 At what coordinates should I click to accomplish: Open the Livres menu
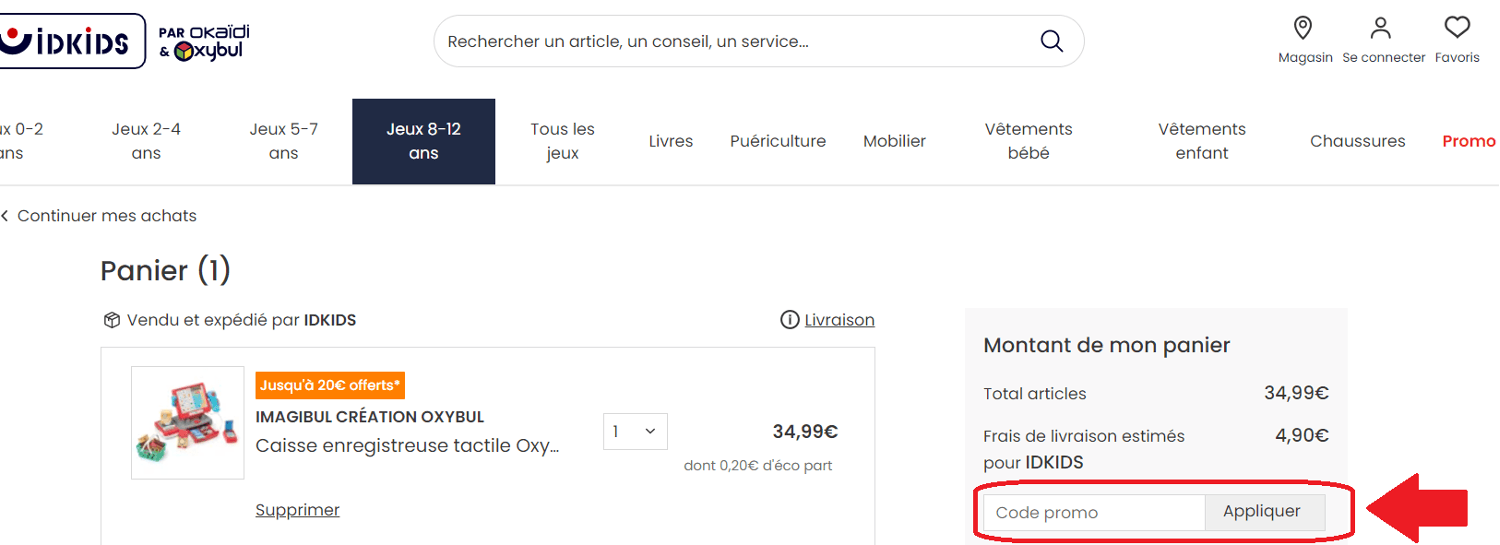[671, 141]
